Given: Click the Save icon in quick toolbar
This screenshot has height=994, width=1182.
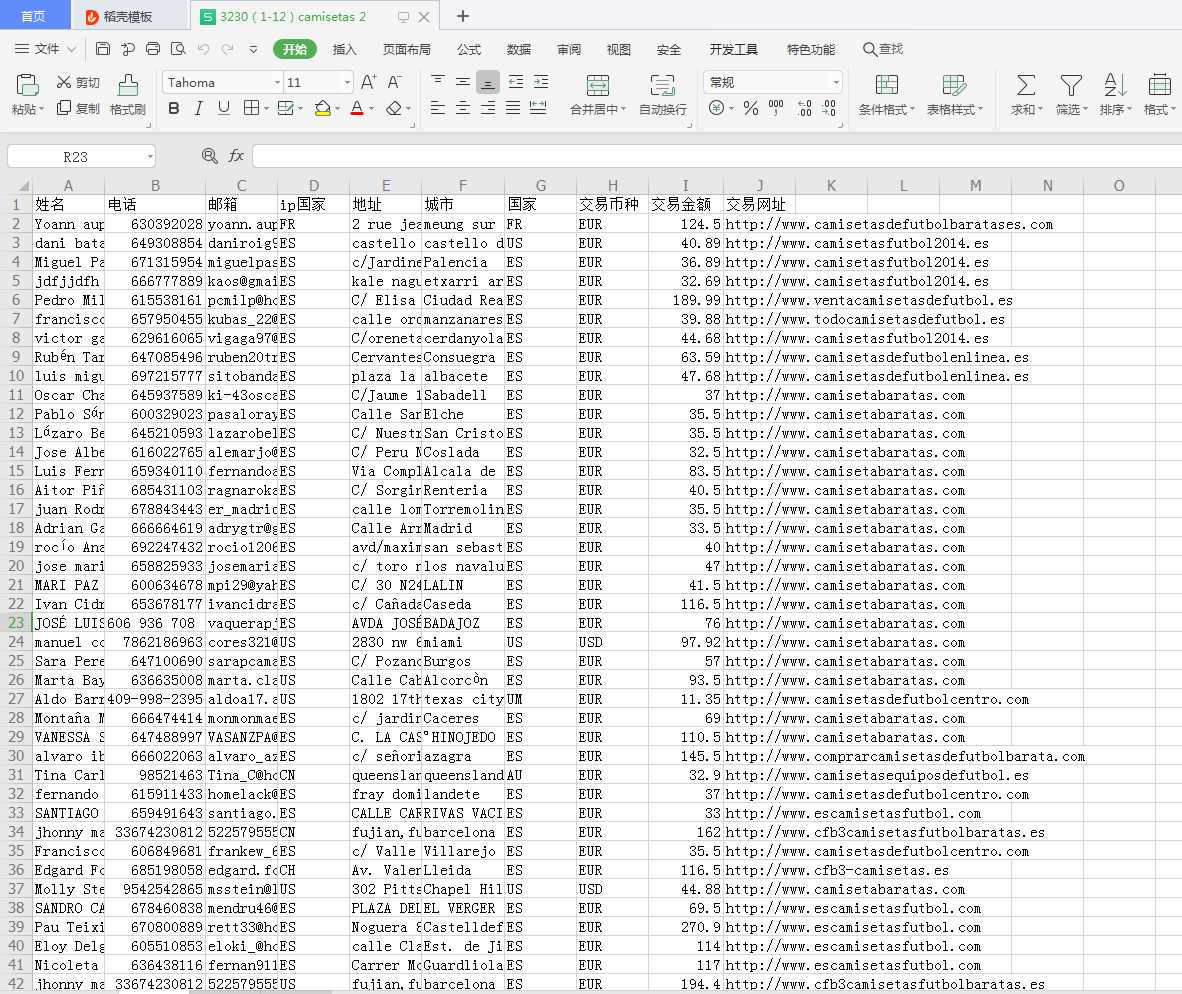Looking at the screenshot, I should click(103, 49).
